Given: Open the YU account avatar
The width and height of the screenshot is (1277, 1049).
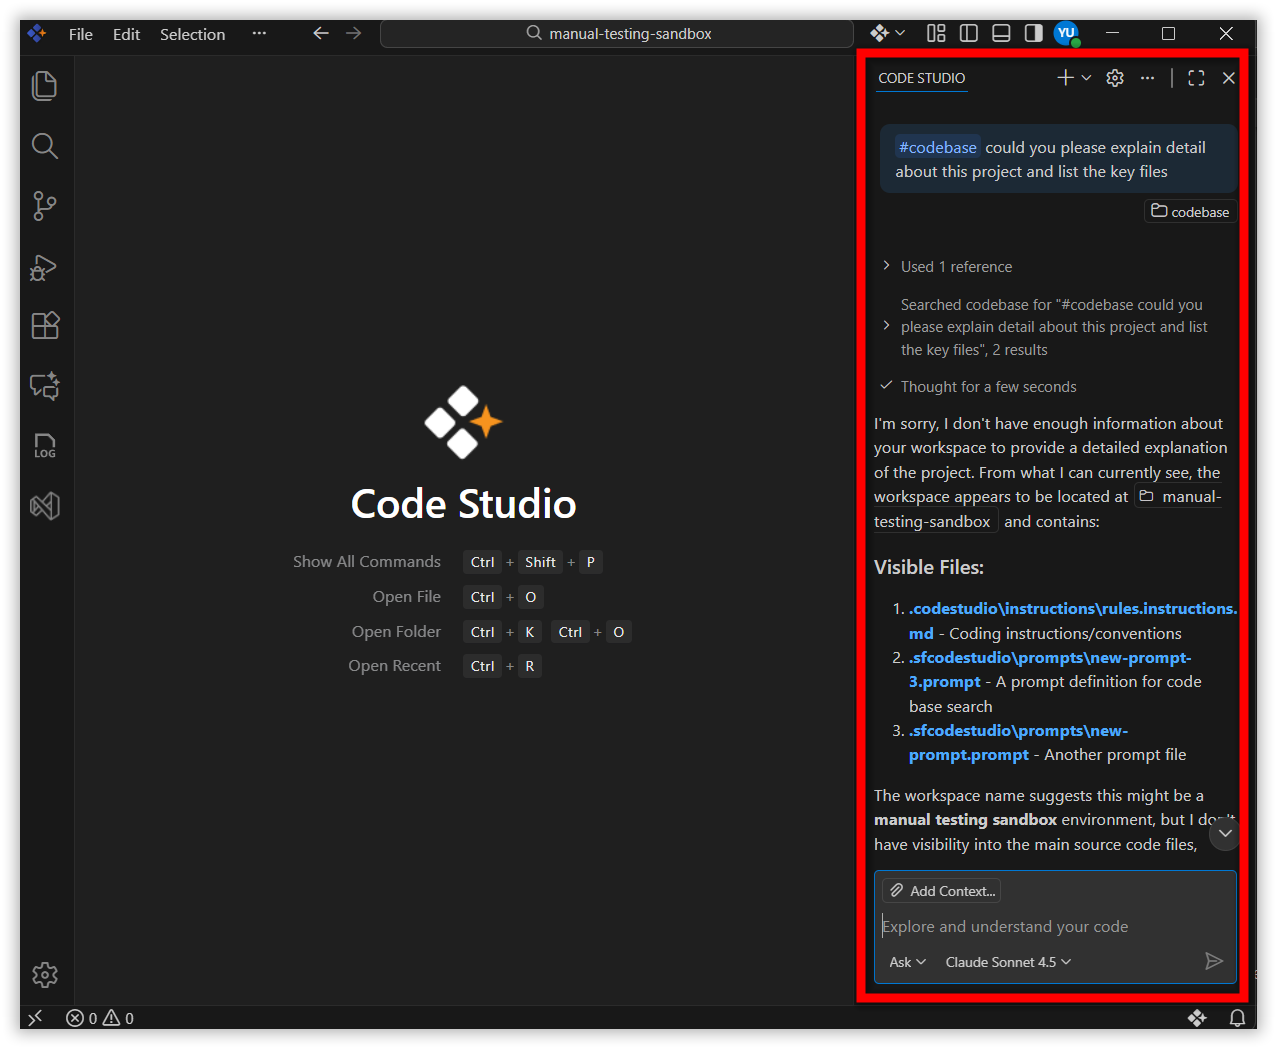Looking at the screenshot, I should (1067, 33).
